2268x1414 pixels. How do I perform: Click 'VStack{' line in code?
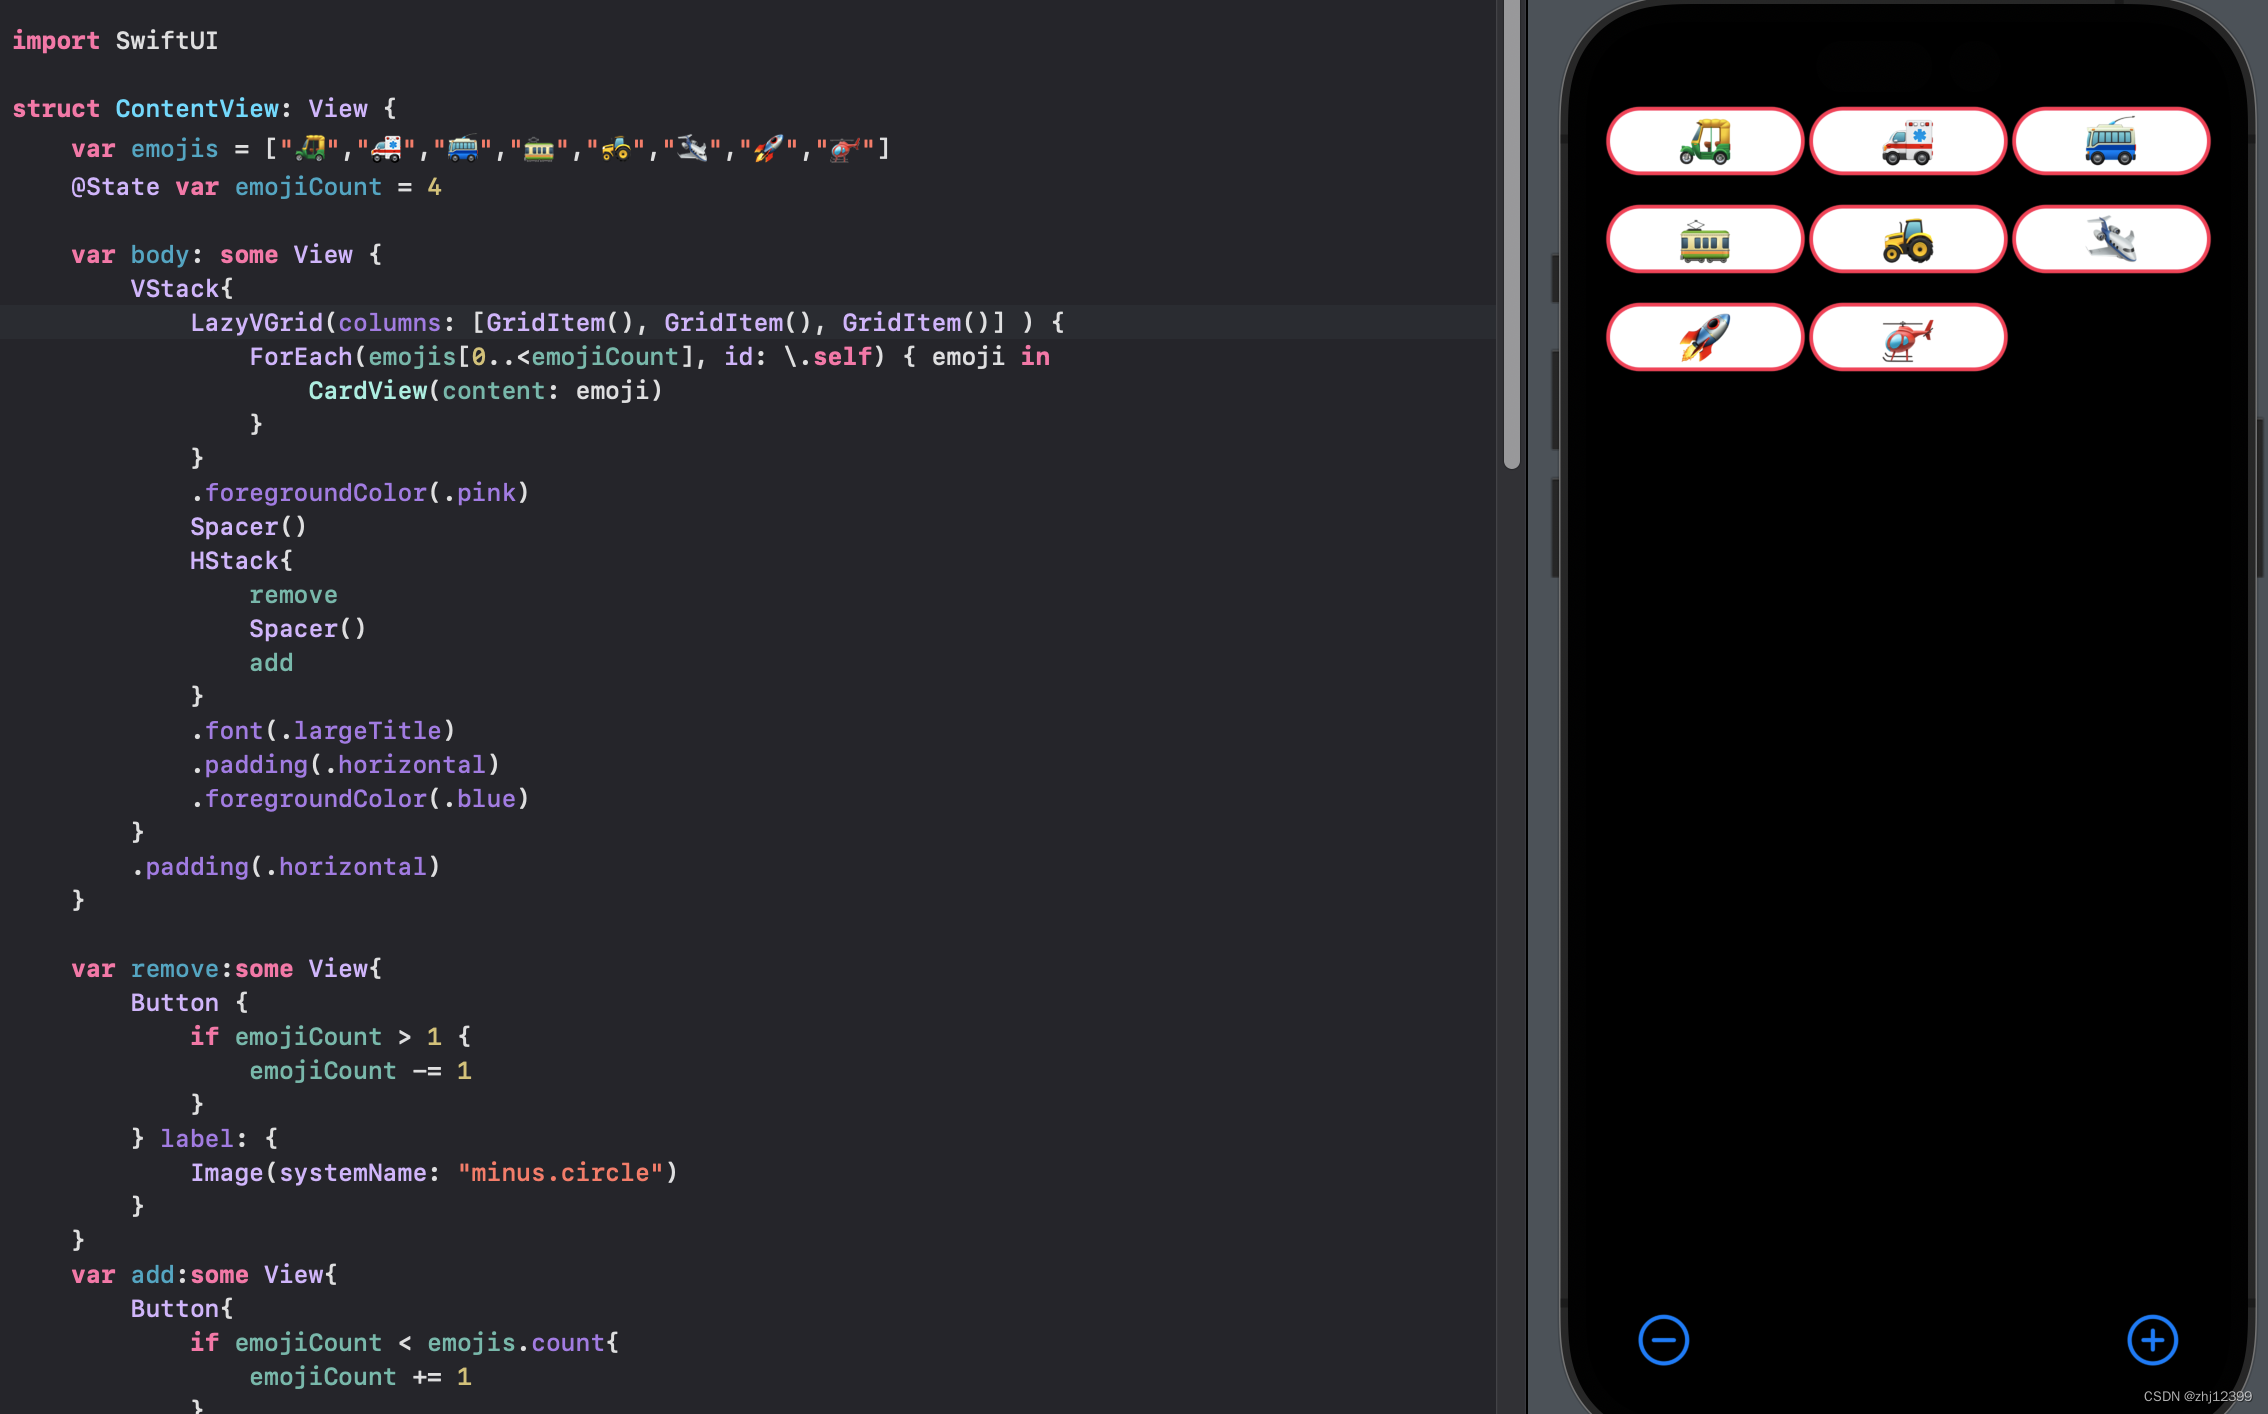[x=182, y=288]
